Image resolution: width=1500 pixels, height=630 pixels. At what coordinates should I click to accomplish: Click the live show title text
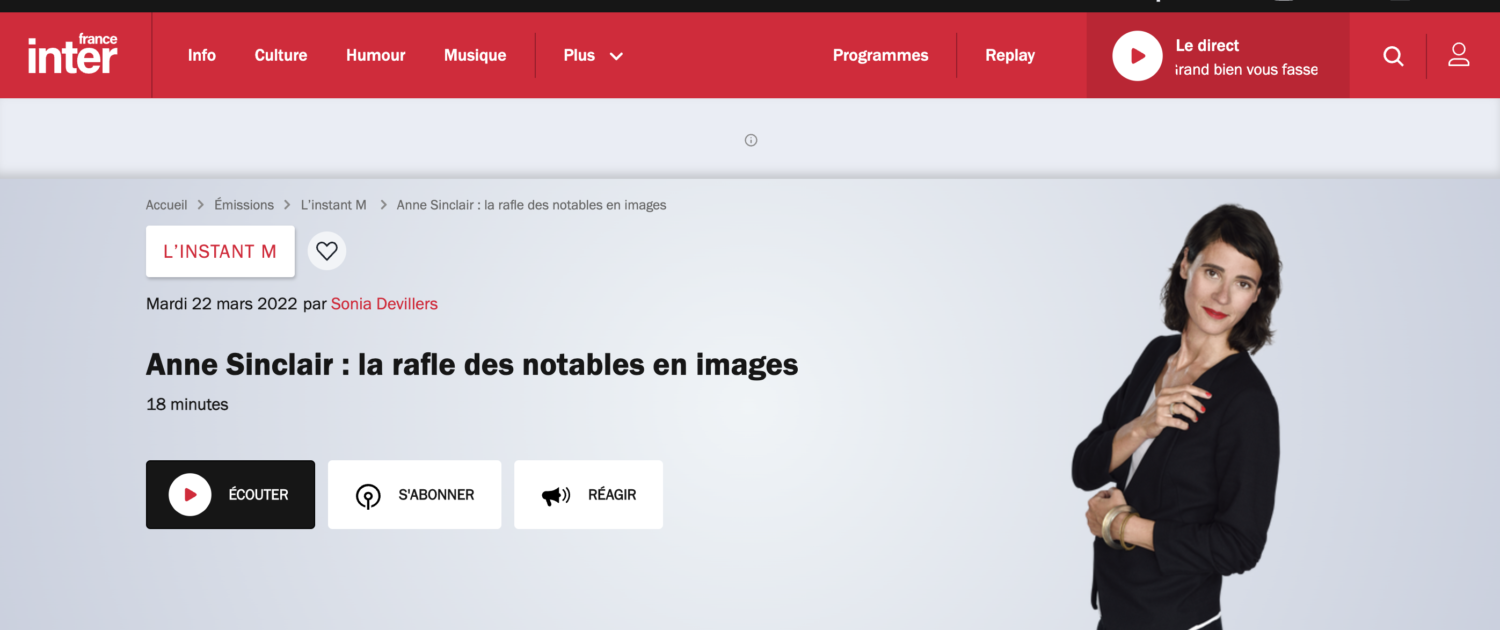coord(1247,70)
